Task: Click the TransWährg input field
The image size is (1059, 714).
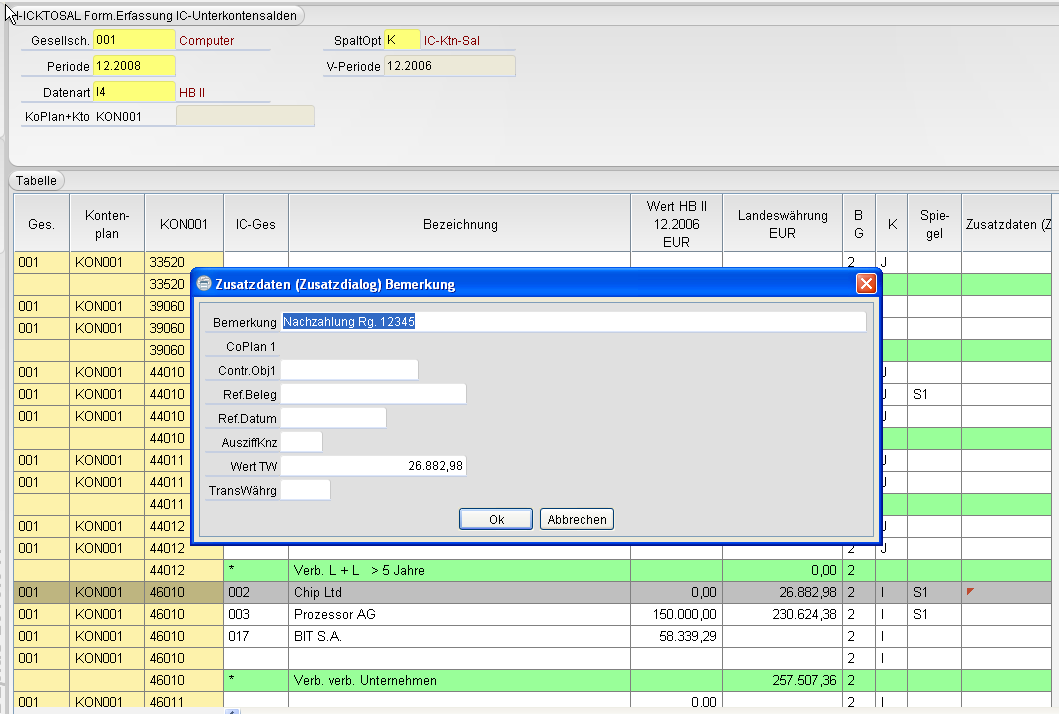Action: pyautogui.click(x=305, y=490)
